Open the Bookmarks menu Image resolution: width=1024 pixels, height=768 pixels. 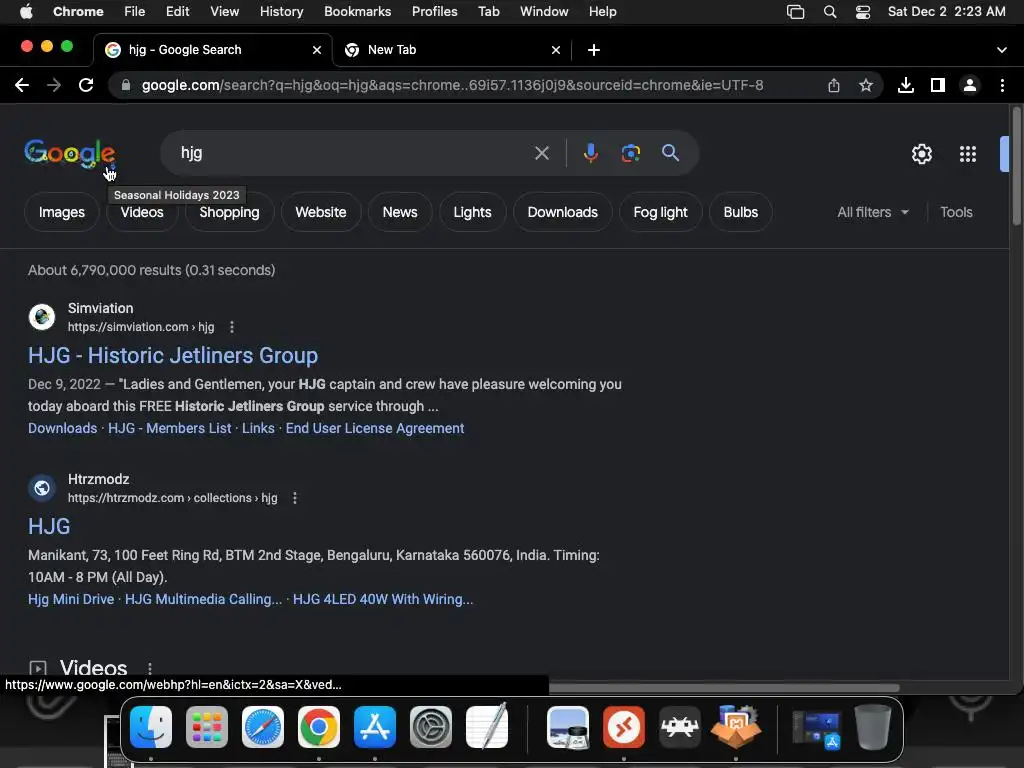pyautogui.click(x=357, y=12)
